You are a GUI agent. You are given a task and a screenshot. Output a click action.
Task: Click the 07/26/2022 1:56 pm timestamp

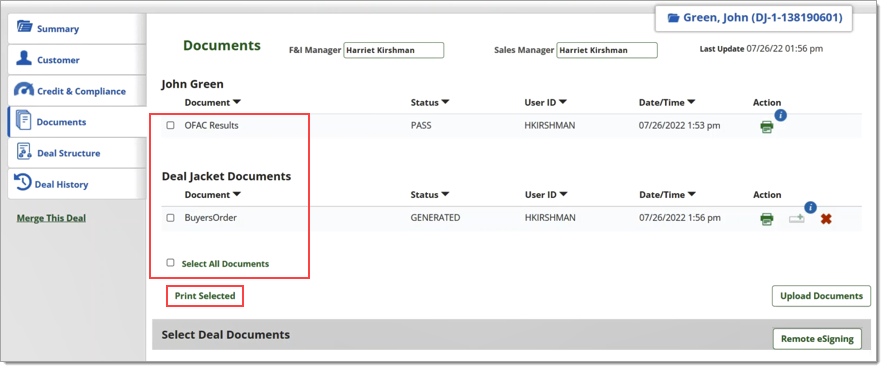[x=679, y=218]
